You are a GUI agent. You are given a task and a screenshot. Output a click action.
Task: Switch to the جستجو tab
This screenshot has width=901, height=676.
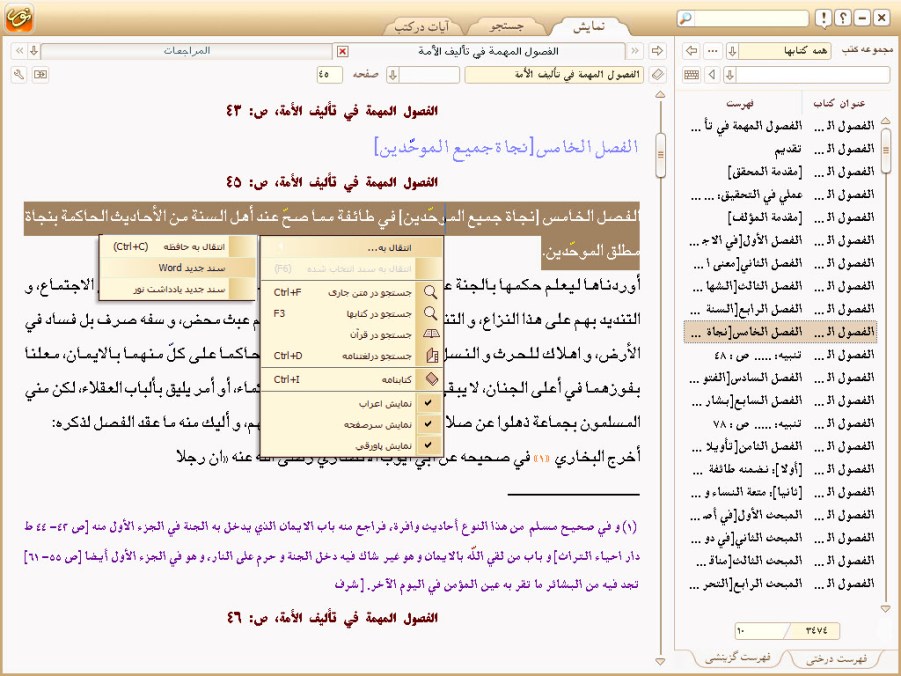tap(506, 27)
